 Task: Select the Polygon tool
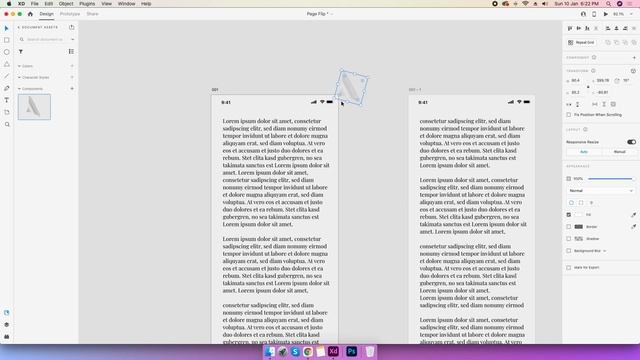(x=7, y=64)
